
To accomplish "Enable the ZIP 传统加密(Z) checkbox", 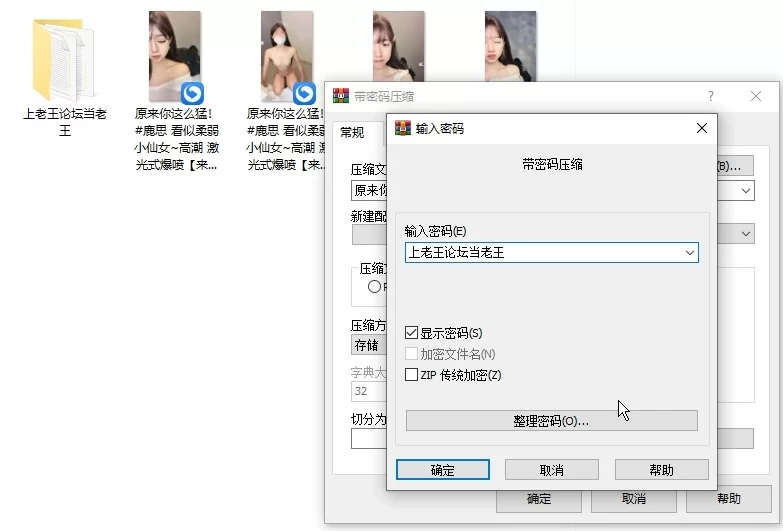I will [412, 375].
